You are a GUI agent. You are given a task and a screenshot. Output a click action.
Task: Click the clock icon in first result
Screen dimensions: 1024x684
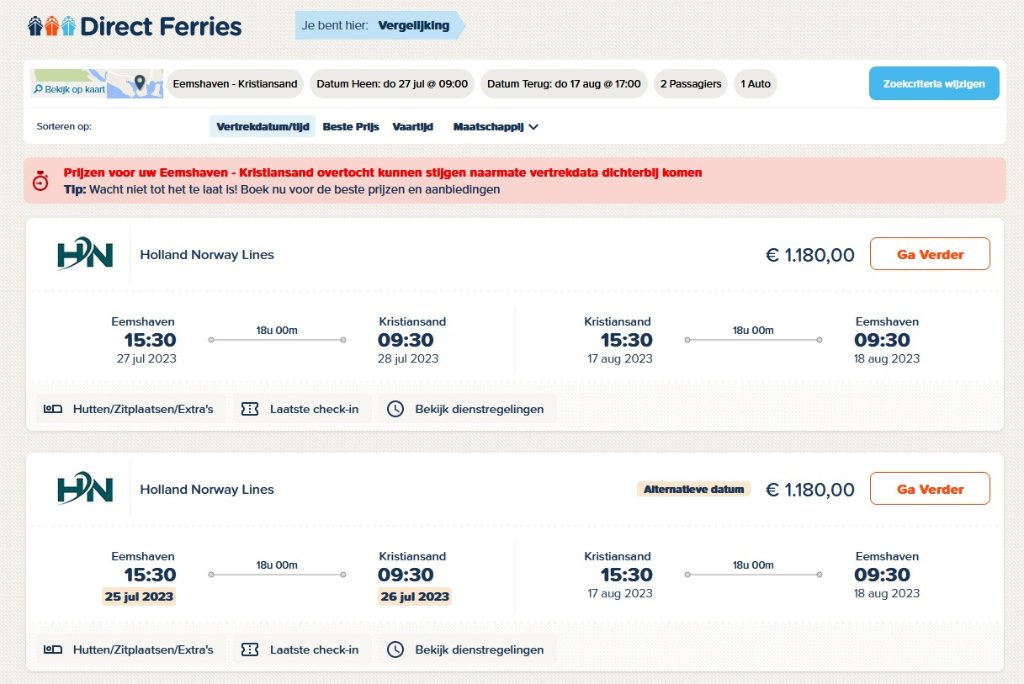tap(395, 409)
